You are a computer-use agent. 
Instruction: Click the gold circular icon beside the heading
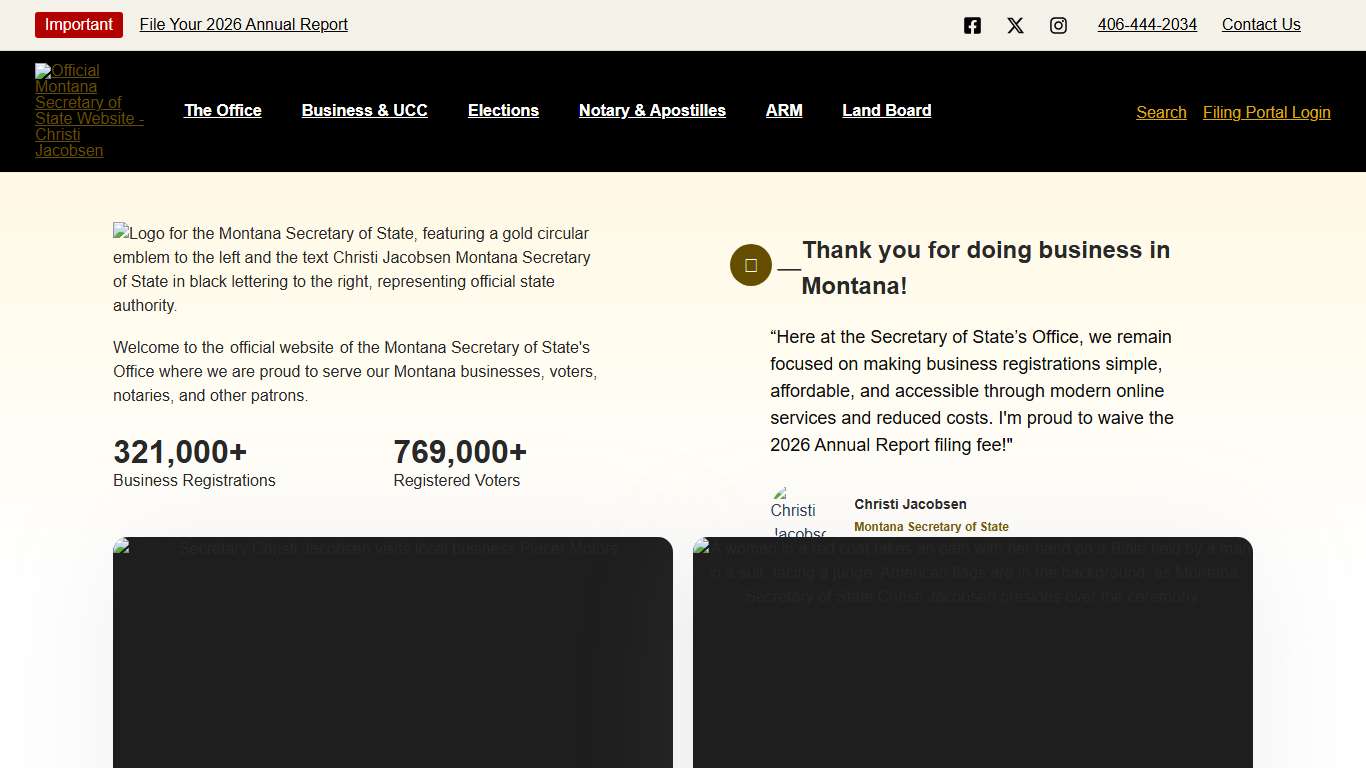(x=751, y=265)
